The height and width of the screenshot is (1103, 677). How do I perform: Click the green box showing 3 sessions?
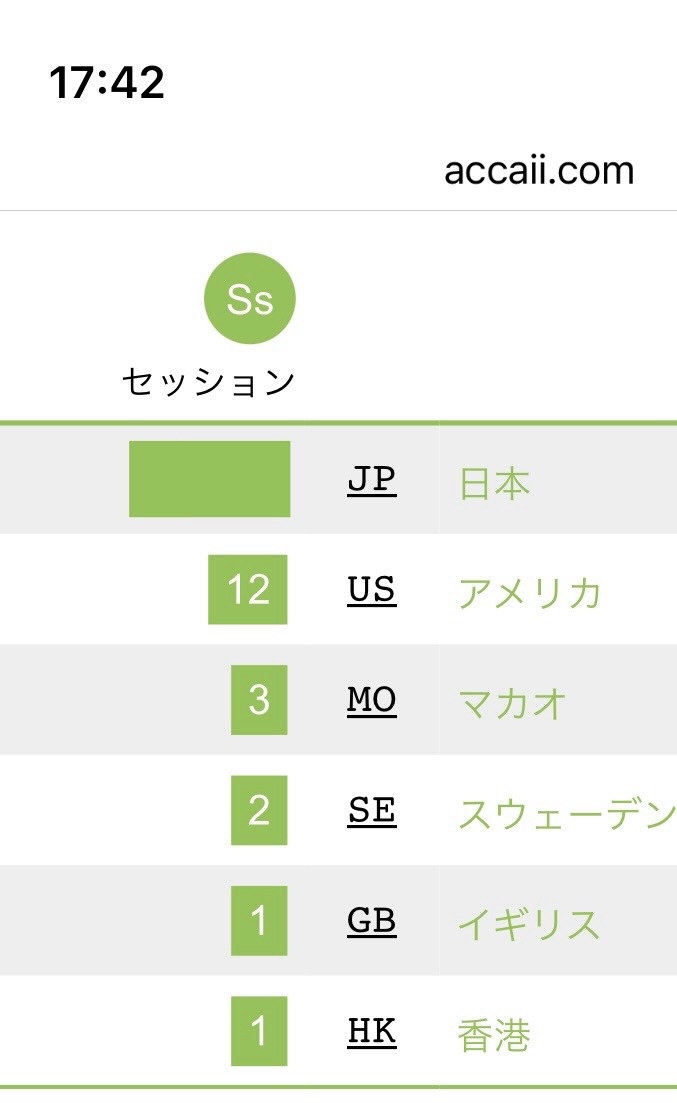pyautogui.click(x=259, y=700)
